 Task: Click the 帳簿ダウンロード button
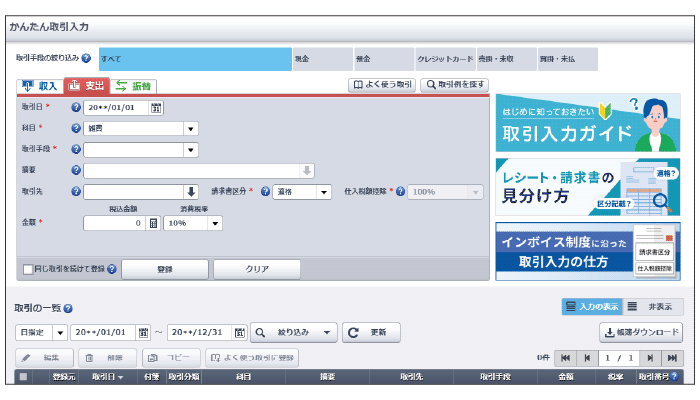[641, 333]
